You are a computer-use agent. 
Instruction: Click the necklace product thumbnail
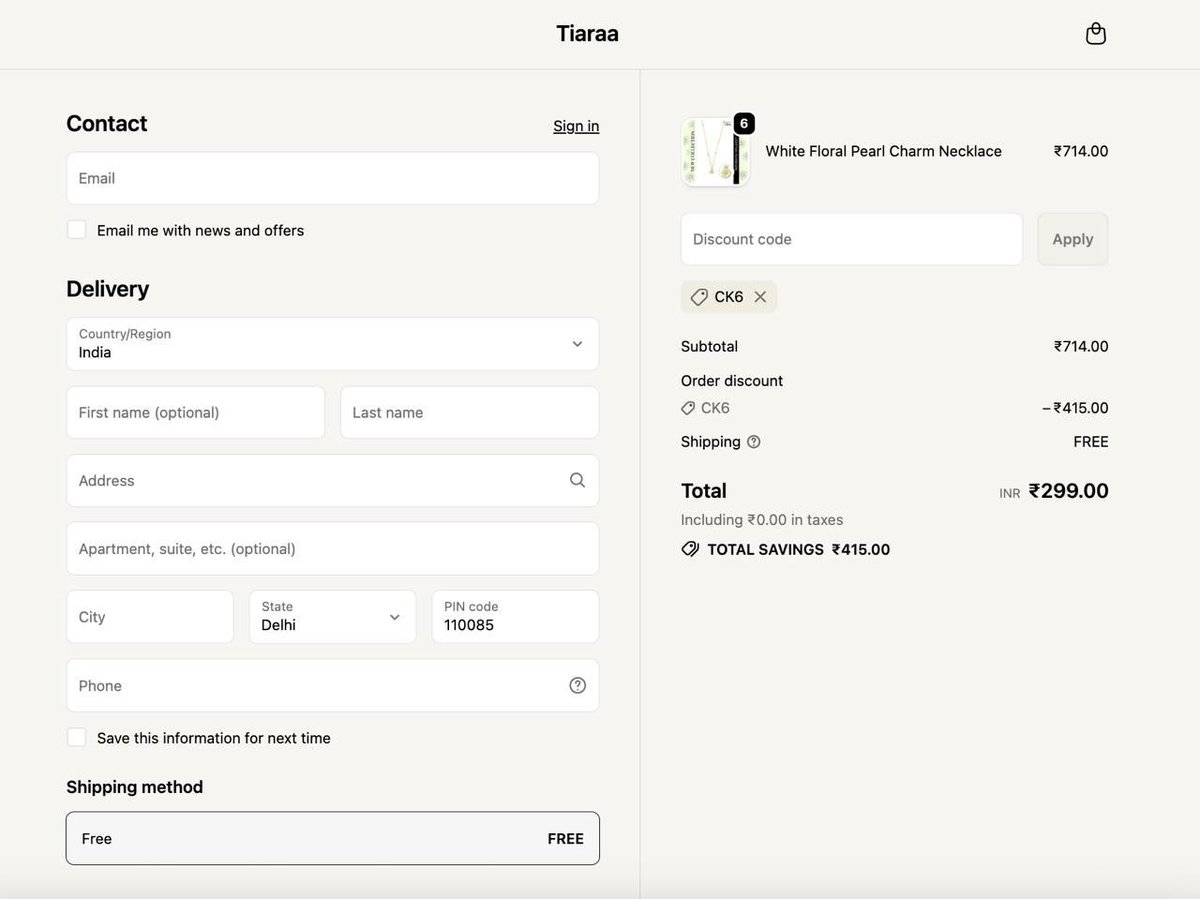coord(715,152)
